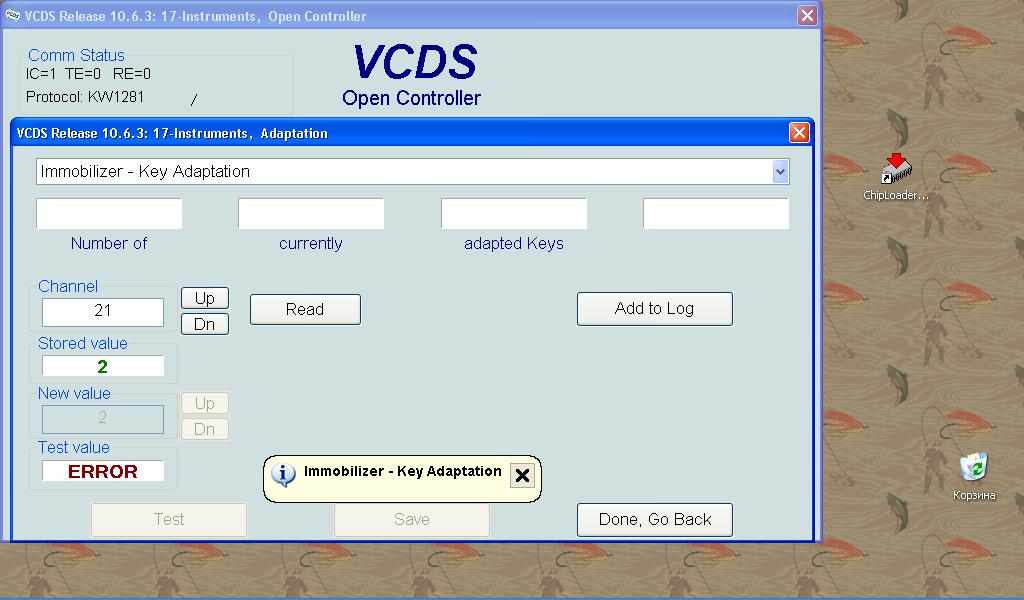Click the fourth unlabeled measurement field
The height and width of the screenshot is (600, 1024).
click(716, 214)
